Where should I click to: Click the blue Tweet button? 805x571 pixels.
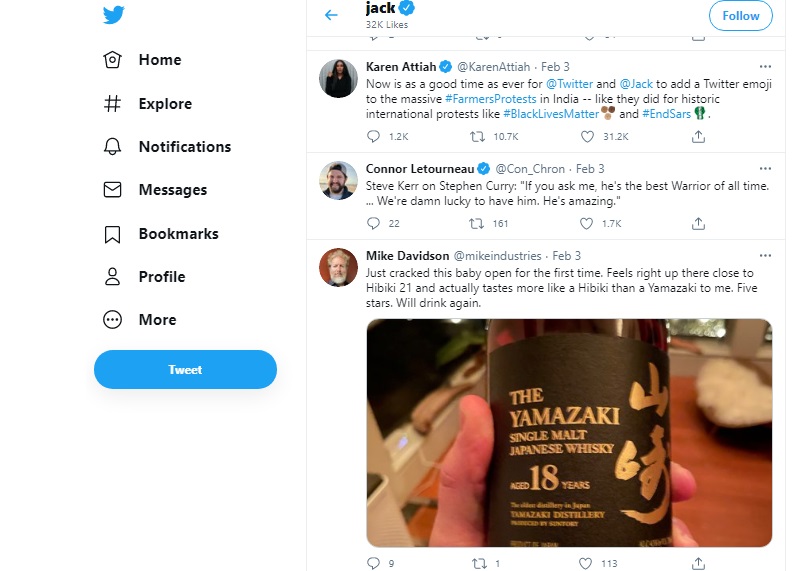[x=185, y=370]
